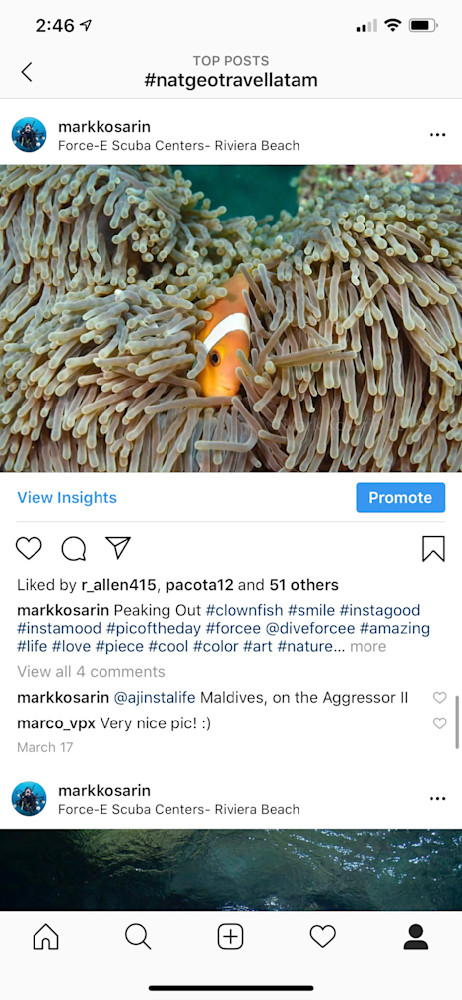Screen dimensions: 462x1000
Task: Like the marco_vpx comment heart
Action: pyautogui.click(x=440, y=723)
